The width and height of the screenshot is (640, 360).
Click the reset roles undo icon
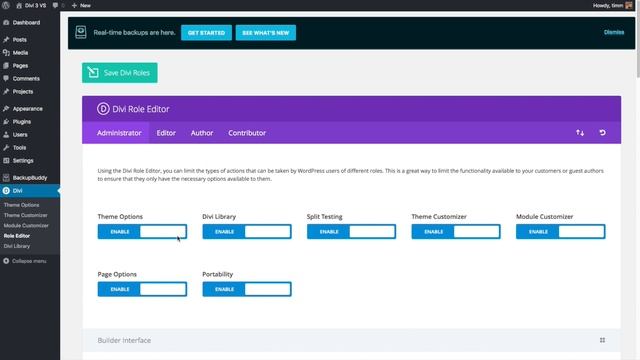pos(602,133)
